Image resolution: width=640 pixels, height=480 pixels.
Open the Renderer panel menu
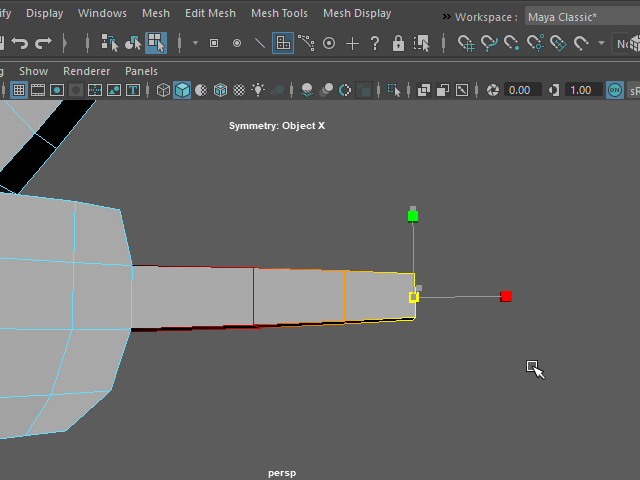tap(86, 71)
